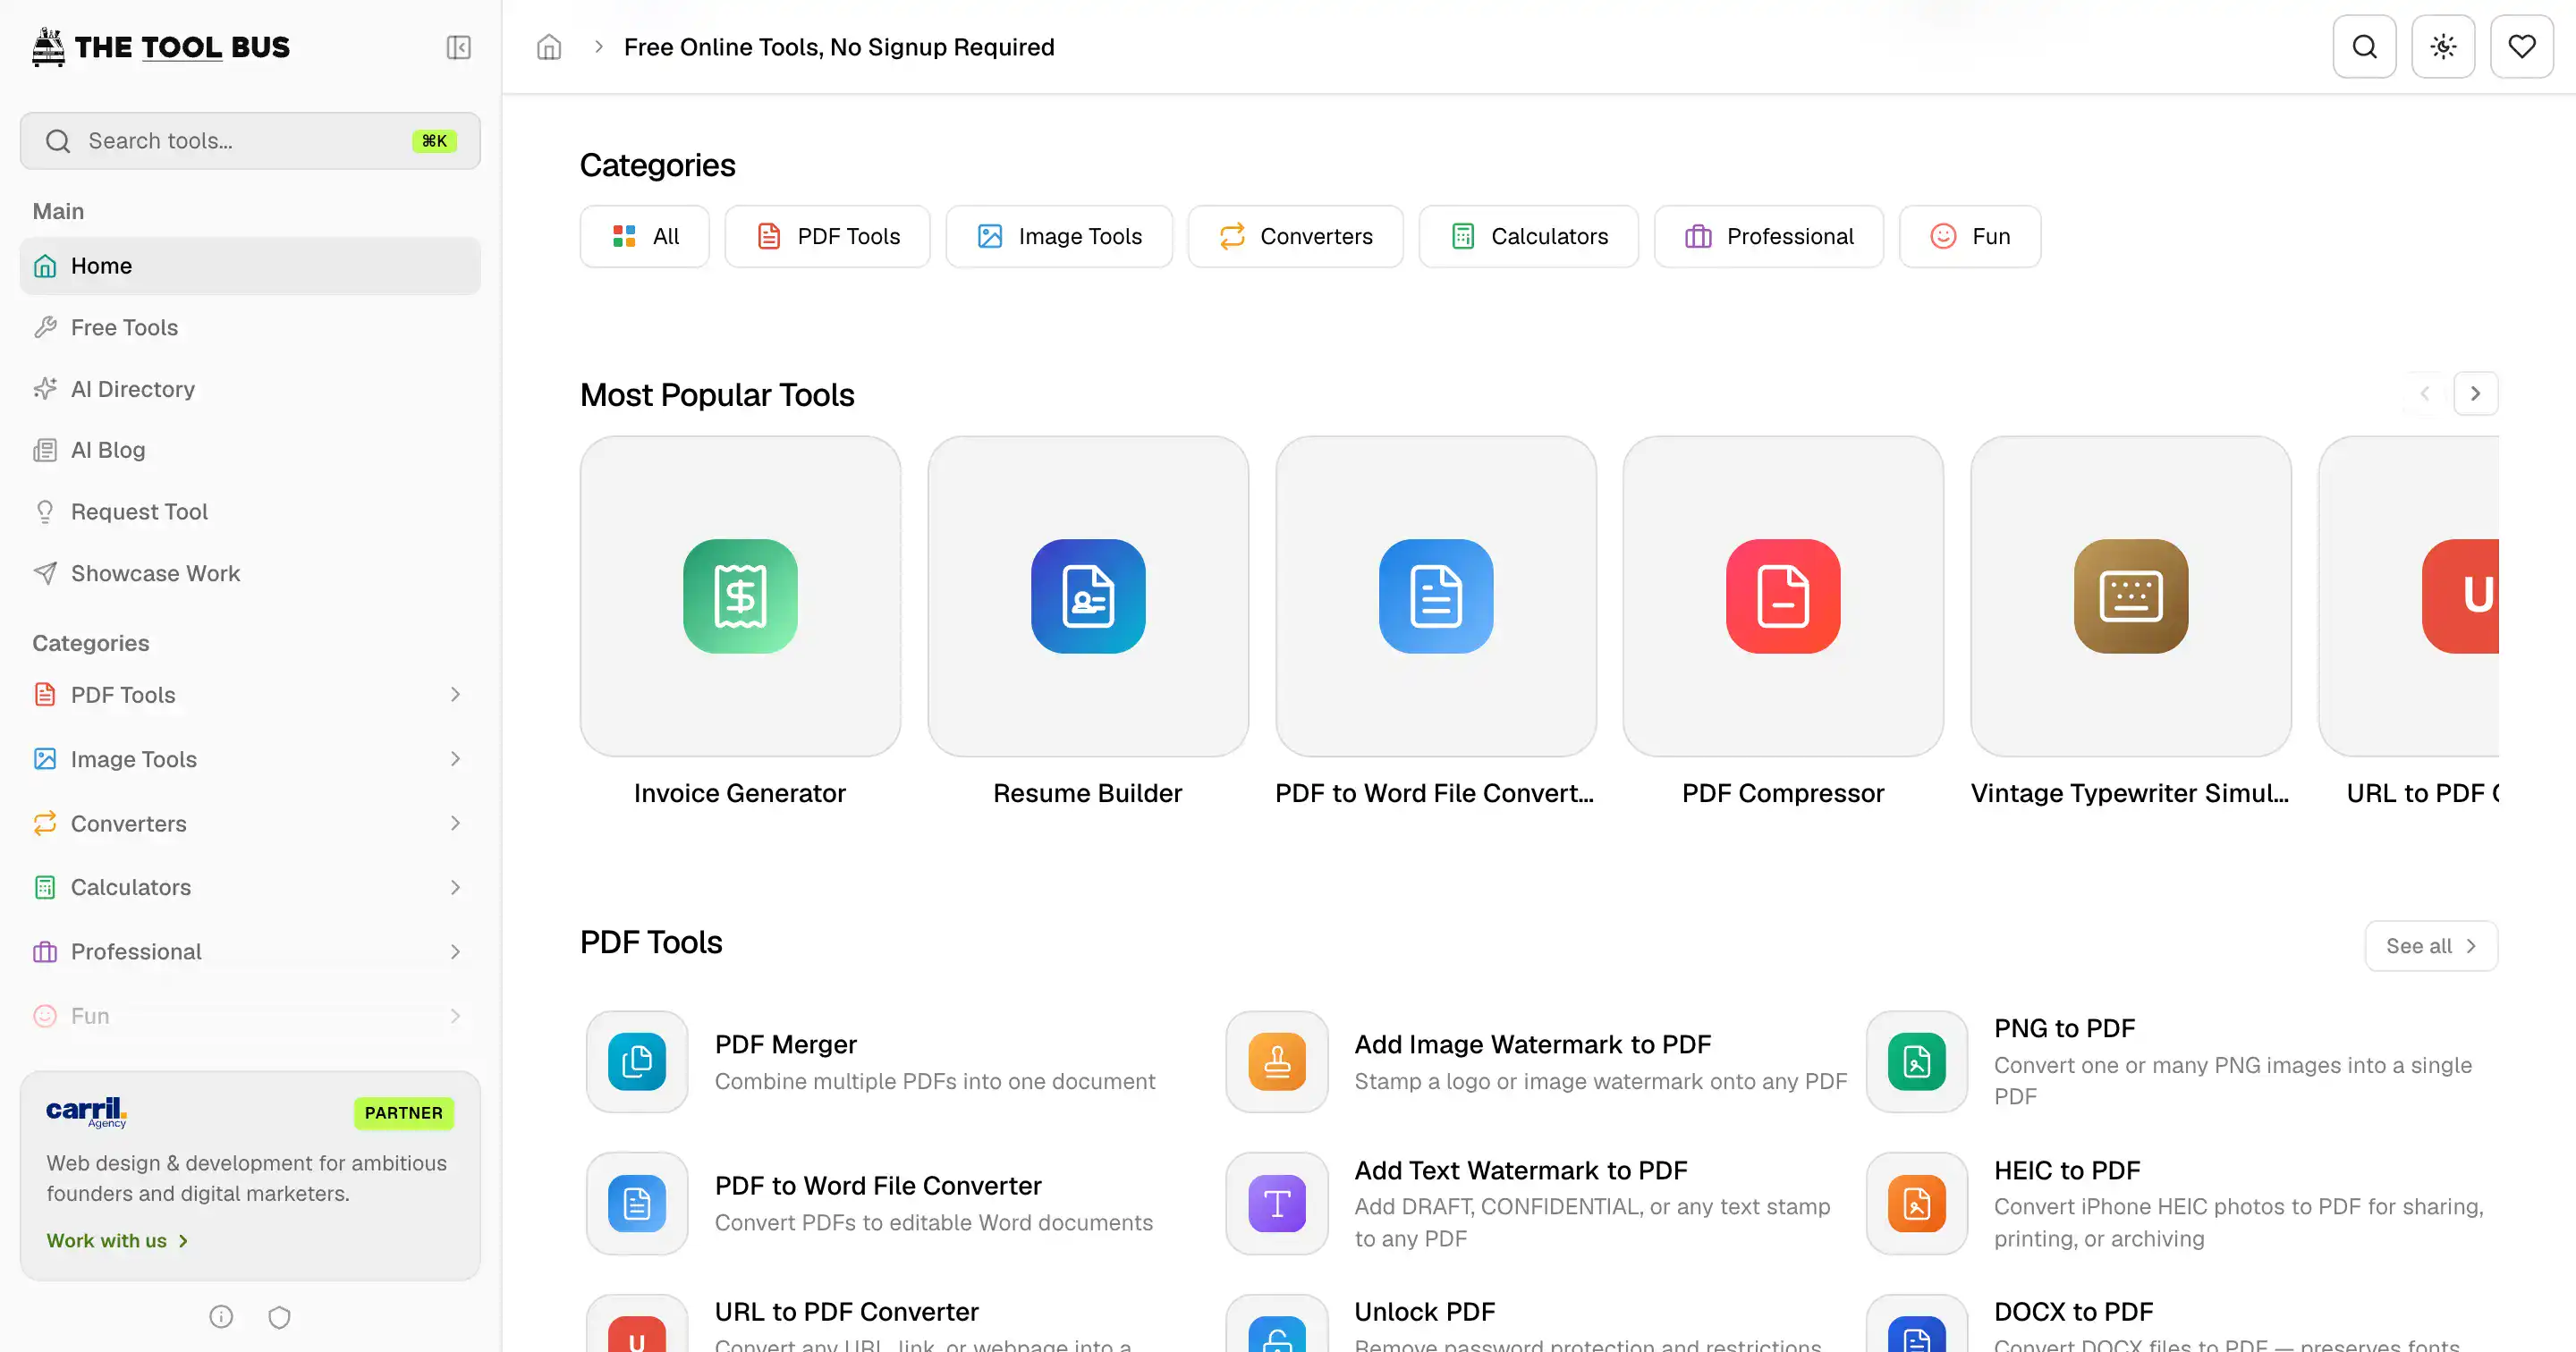
Task: Click the ⌘K shortcut badge
Action: (x=434, y=141)
